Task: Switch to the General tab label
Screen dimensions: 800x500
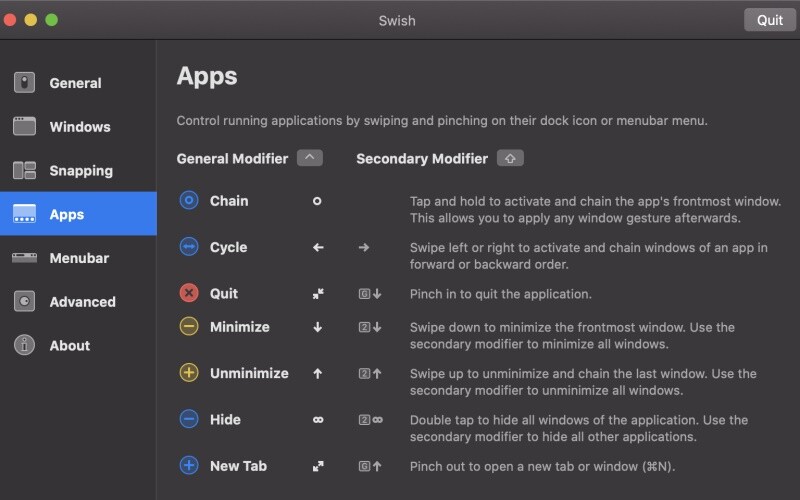Action: tap(76, 83)
